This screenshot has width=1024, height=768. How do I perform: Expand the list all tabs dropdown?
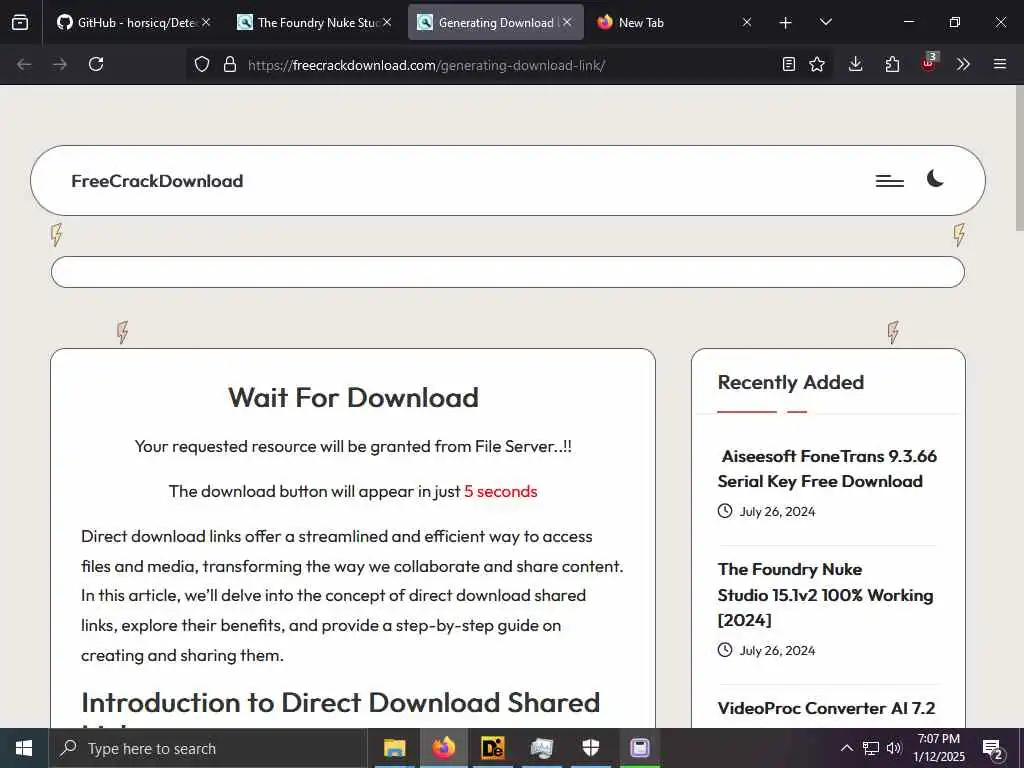coord(825,22)
